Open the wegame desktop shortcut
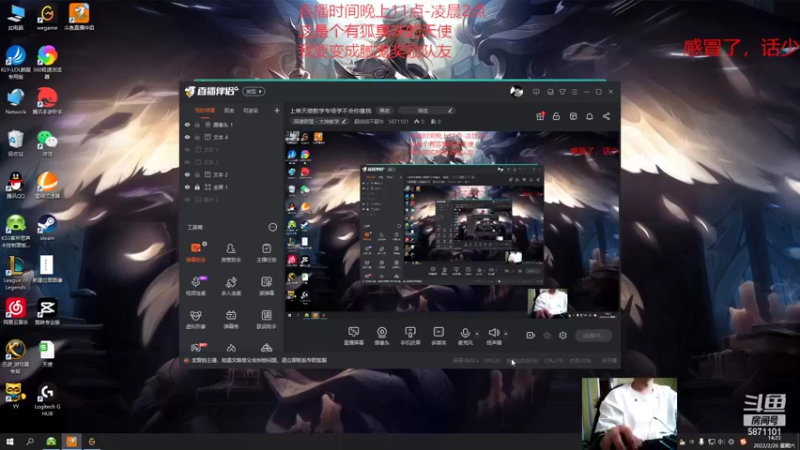800x450 pixels. tap(47, 18)
